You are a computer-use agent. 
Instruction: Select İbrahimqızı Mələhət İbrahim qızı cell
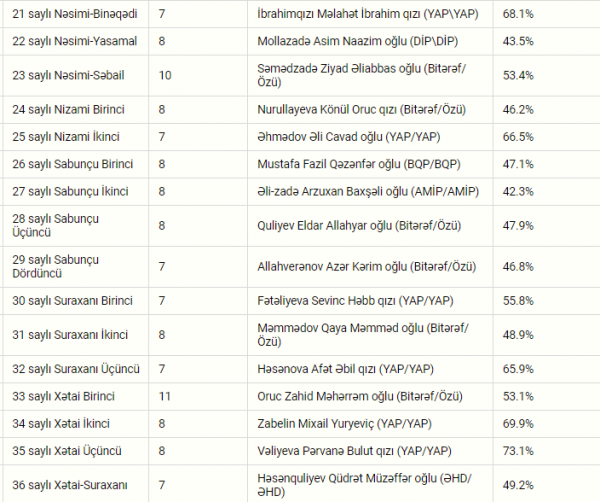[368, 14]
